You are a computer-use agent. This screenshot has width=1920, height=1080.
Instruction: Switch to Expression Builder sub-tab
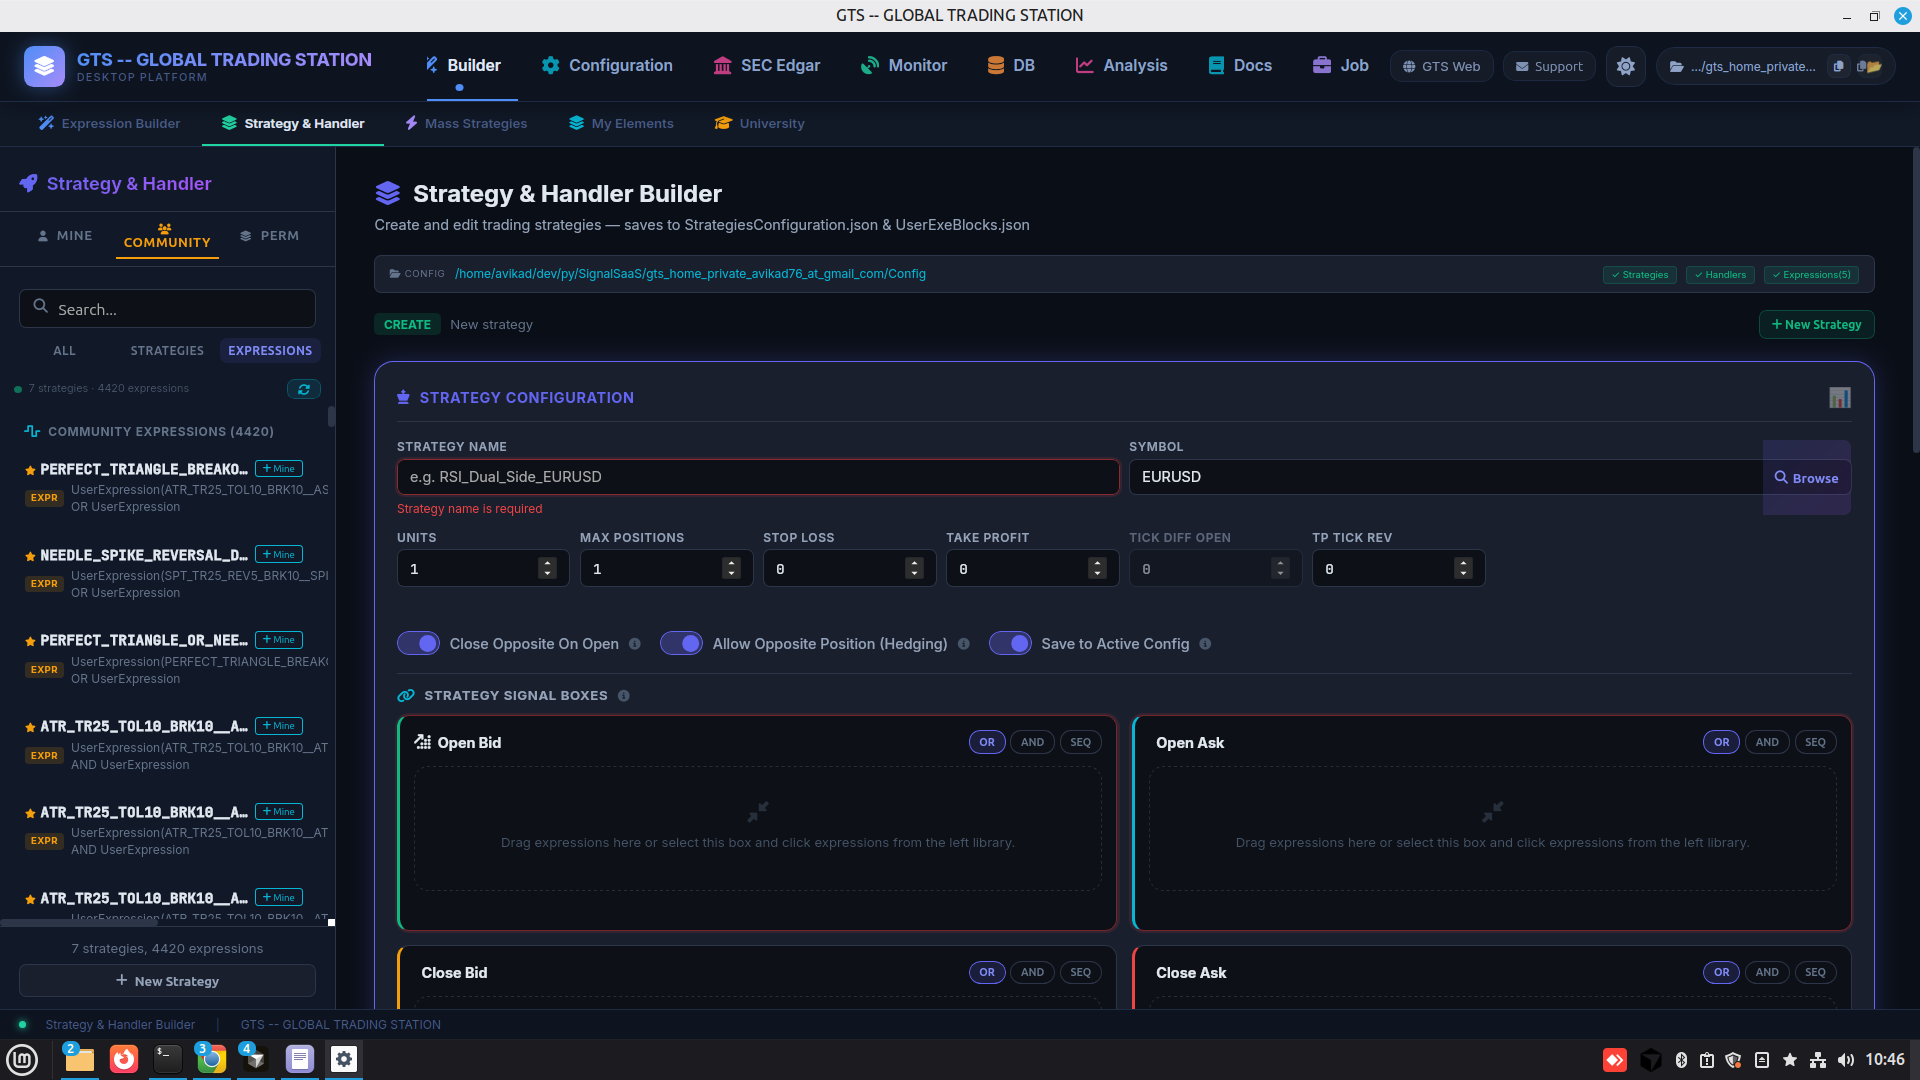pyautogui.click(x=109, y=124)
